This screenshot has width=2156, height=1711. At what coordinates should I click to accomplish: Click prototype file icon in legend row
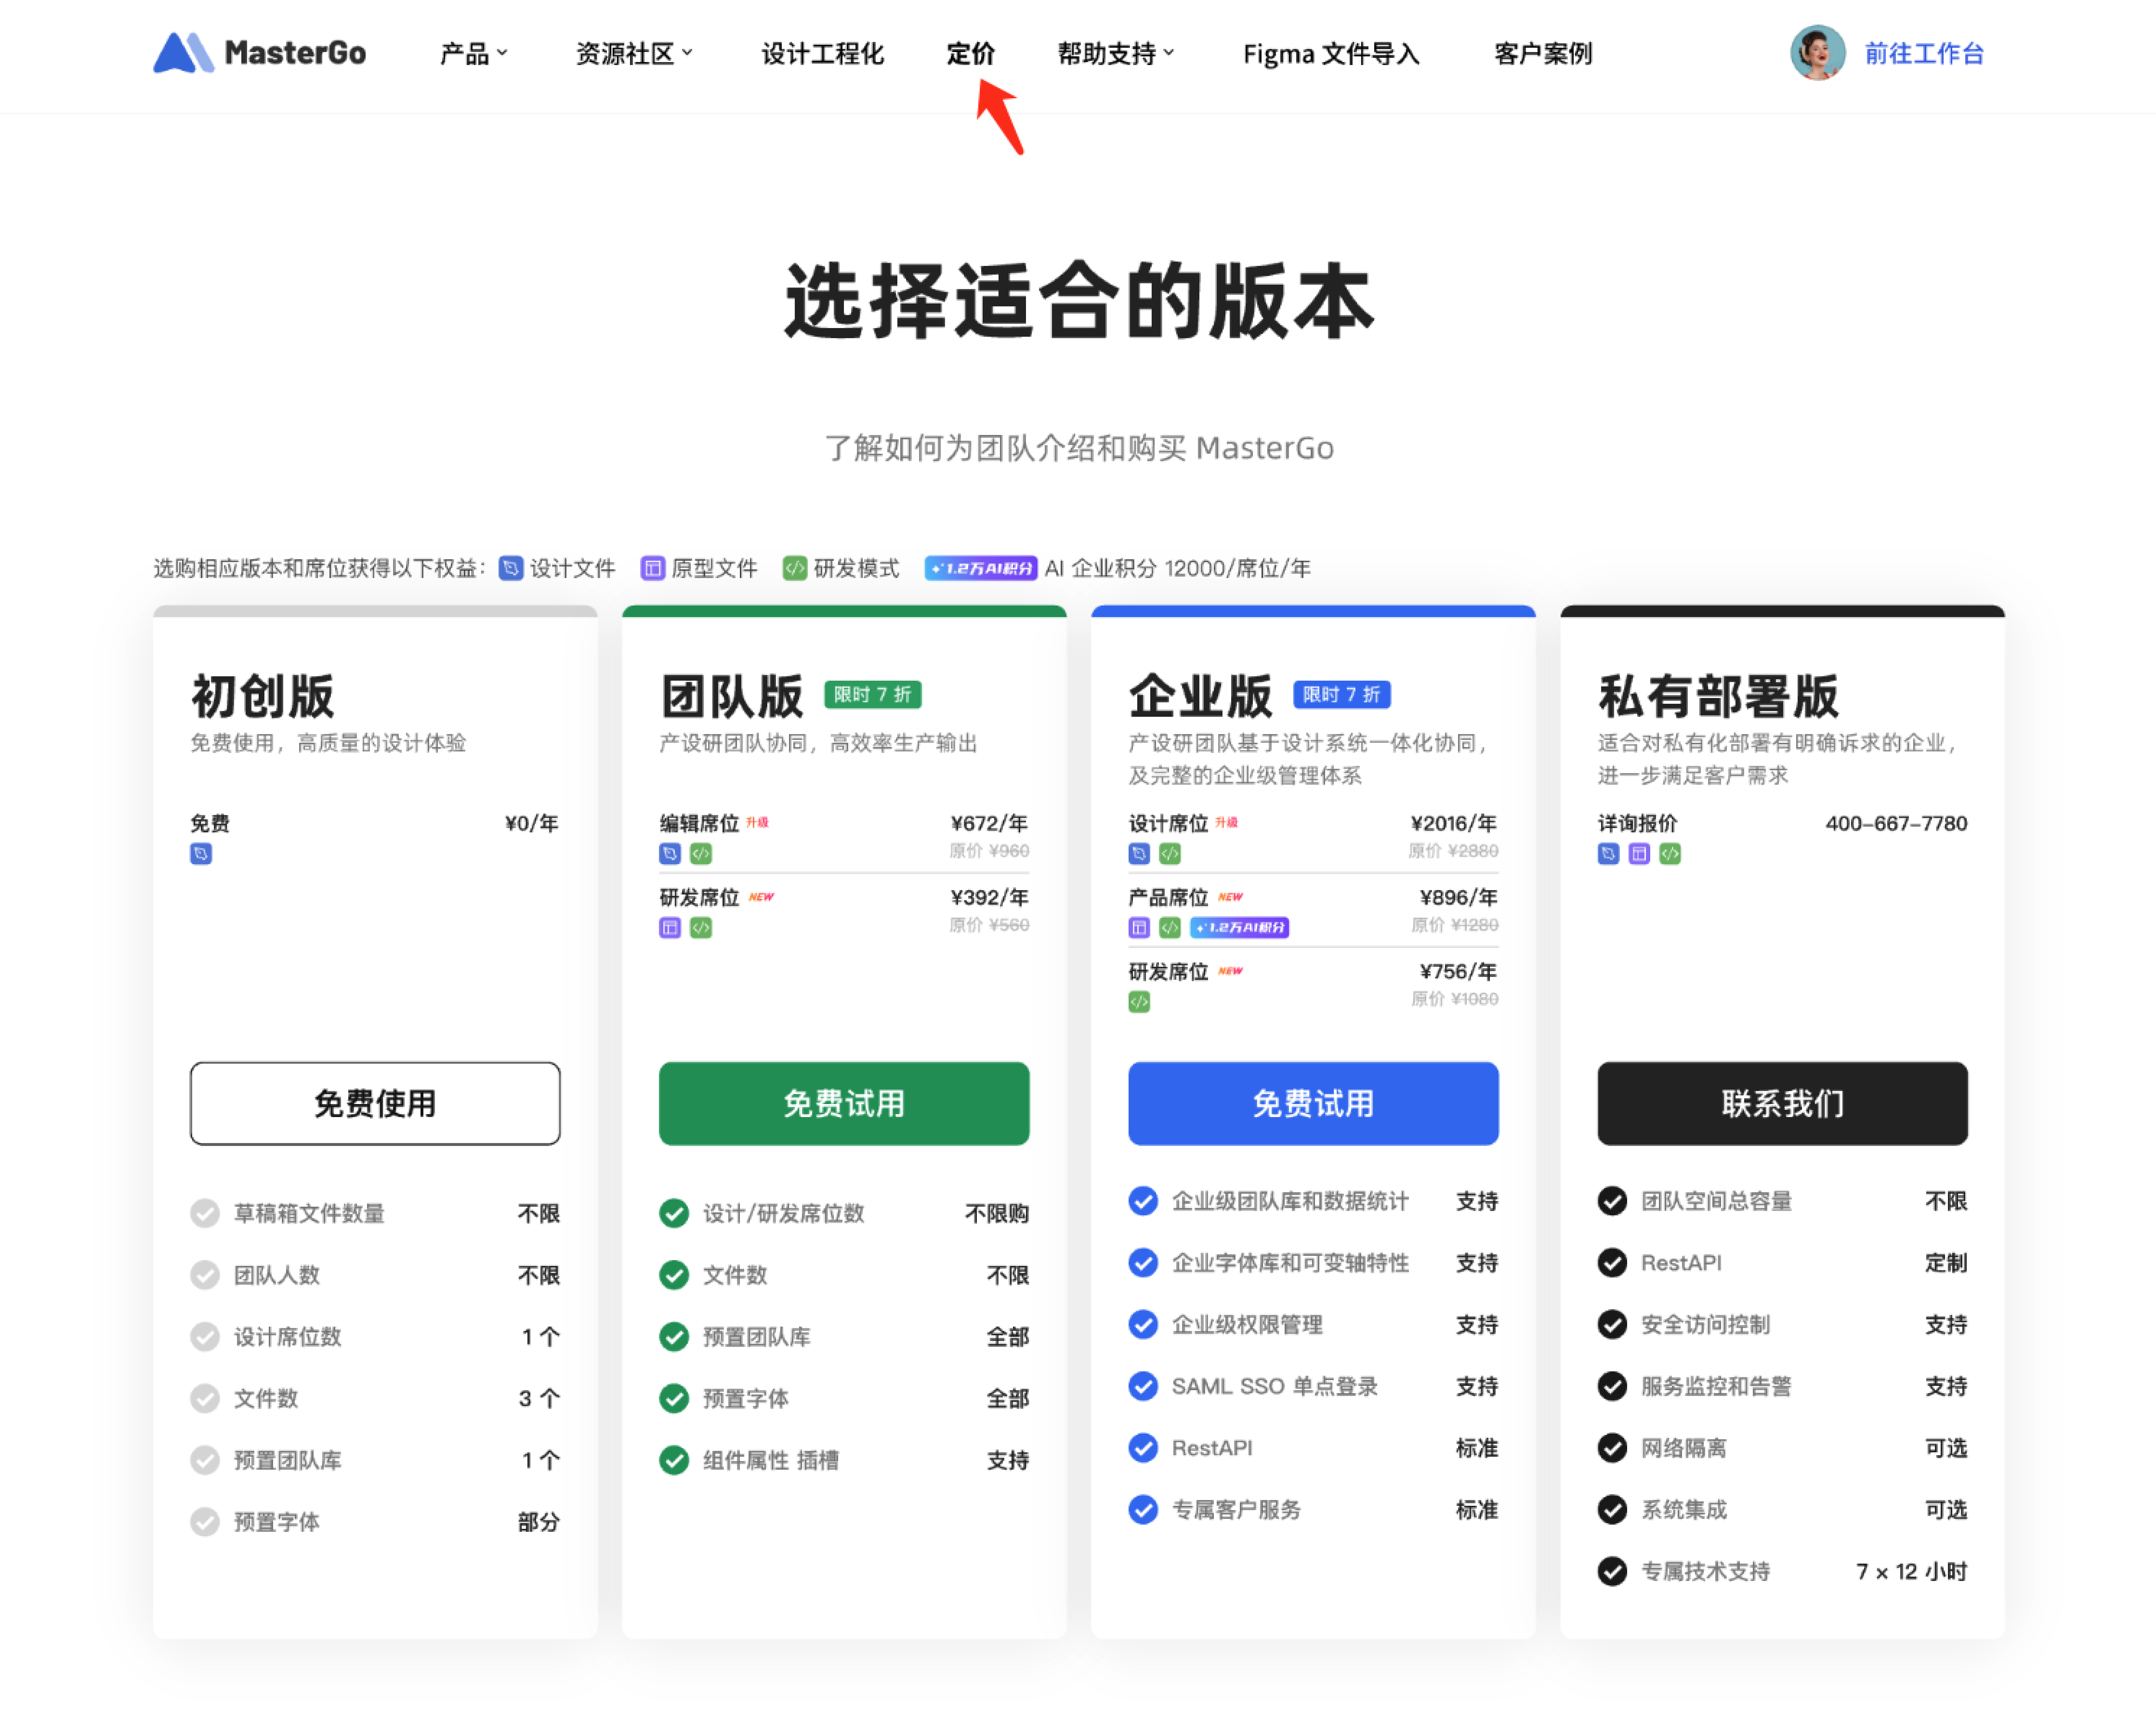pos(653,568)
